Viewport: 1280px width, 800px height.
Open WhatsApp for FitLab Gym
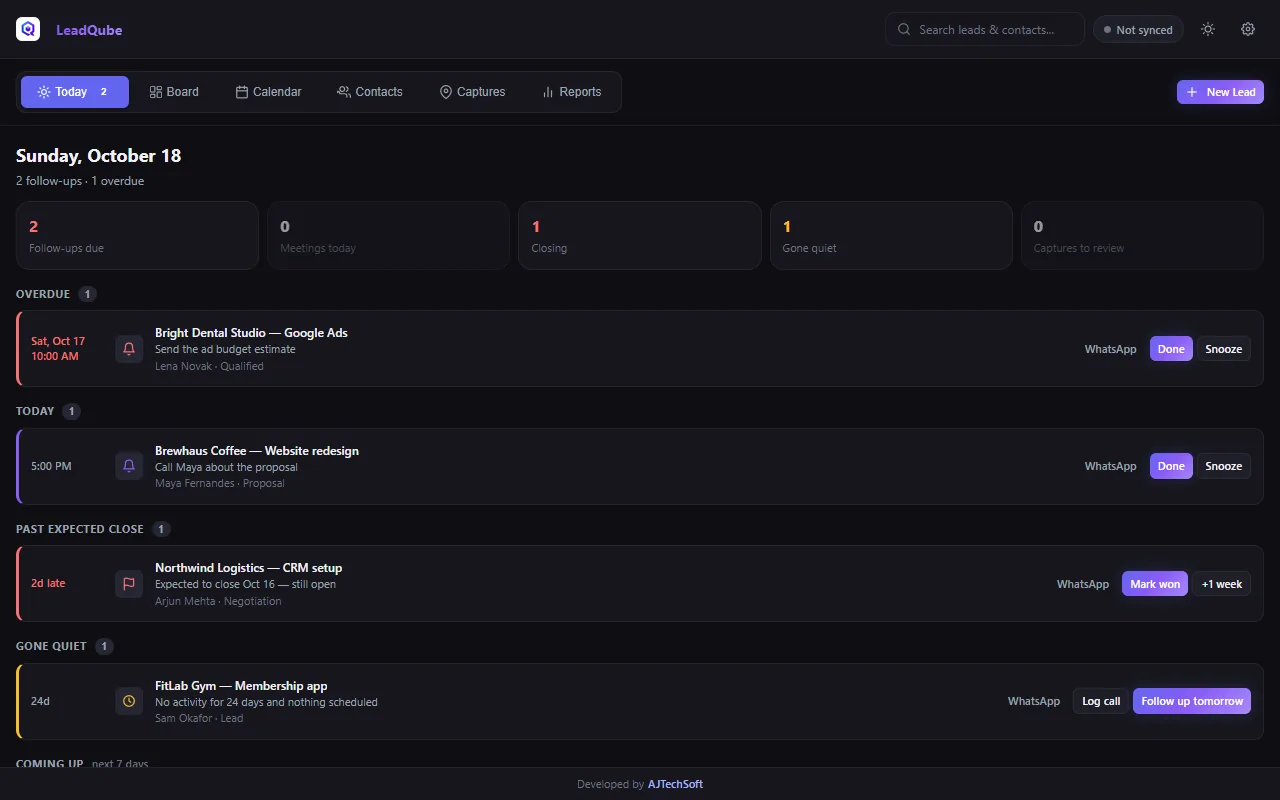[x=1034, y=701]
